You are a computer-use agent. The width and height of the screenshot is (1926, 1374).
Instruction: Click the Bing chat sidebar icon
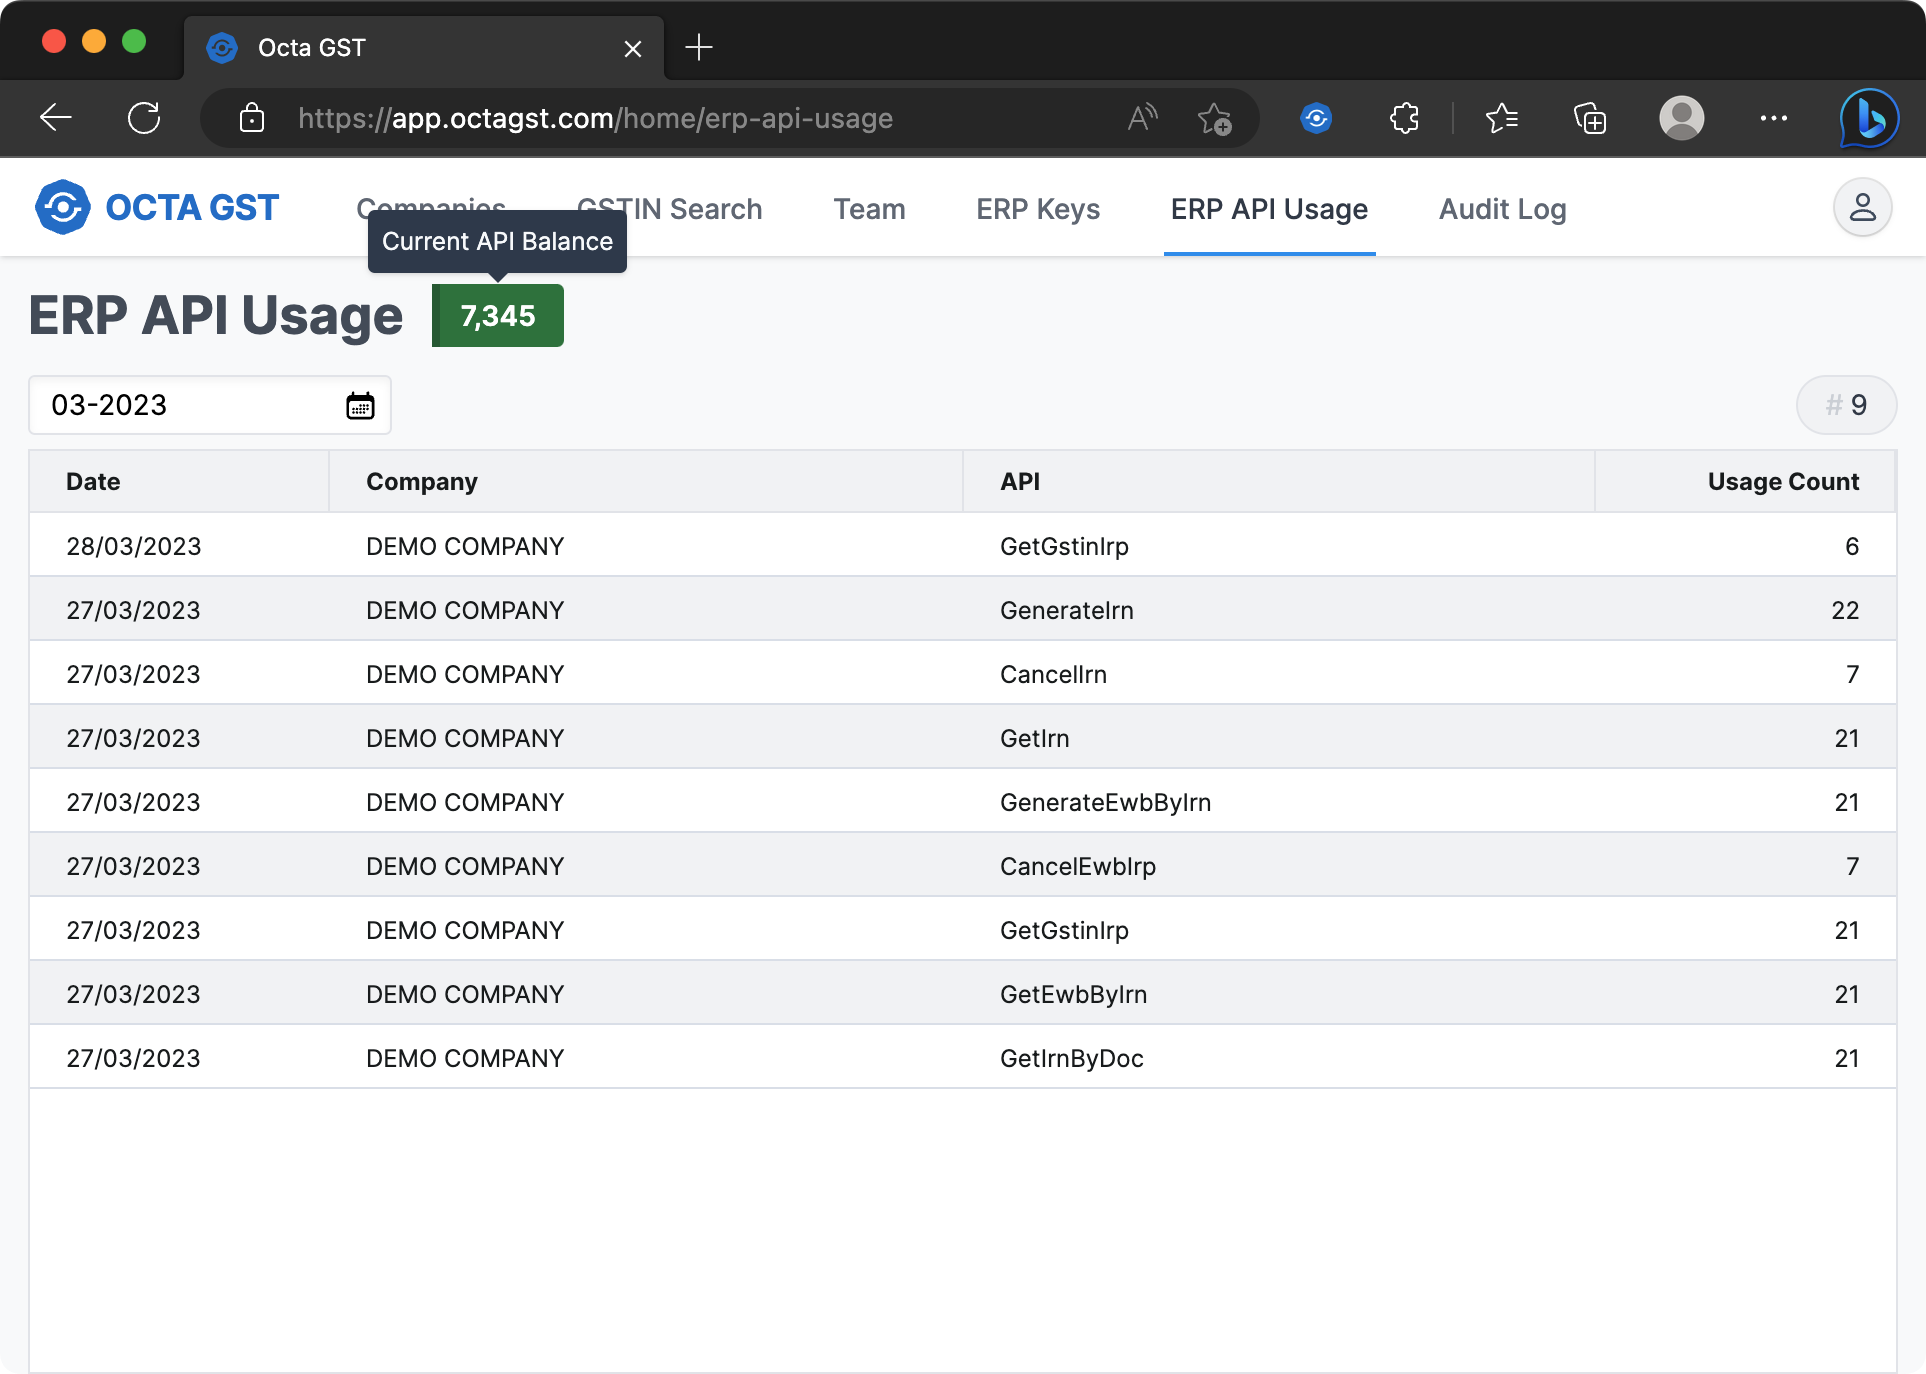click(1869, 119)
